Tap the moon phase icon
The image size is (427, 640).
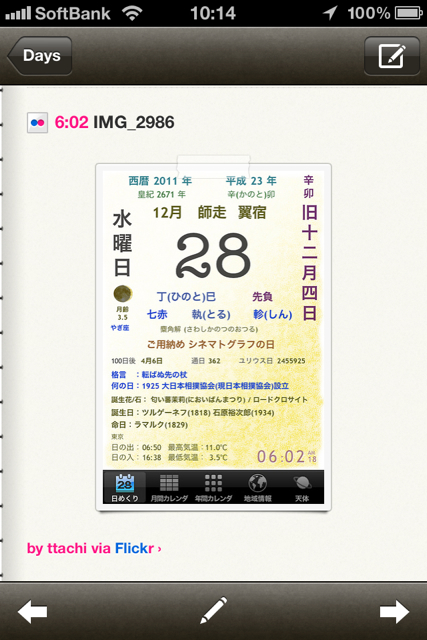pyautogui.click(x=122, y=293)
